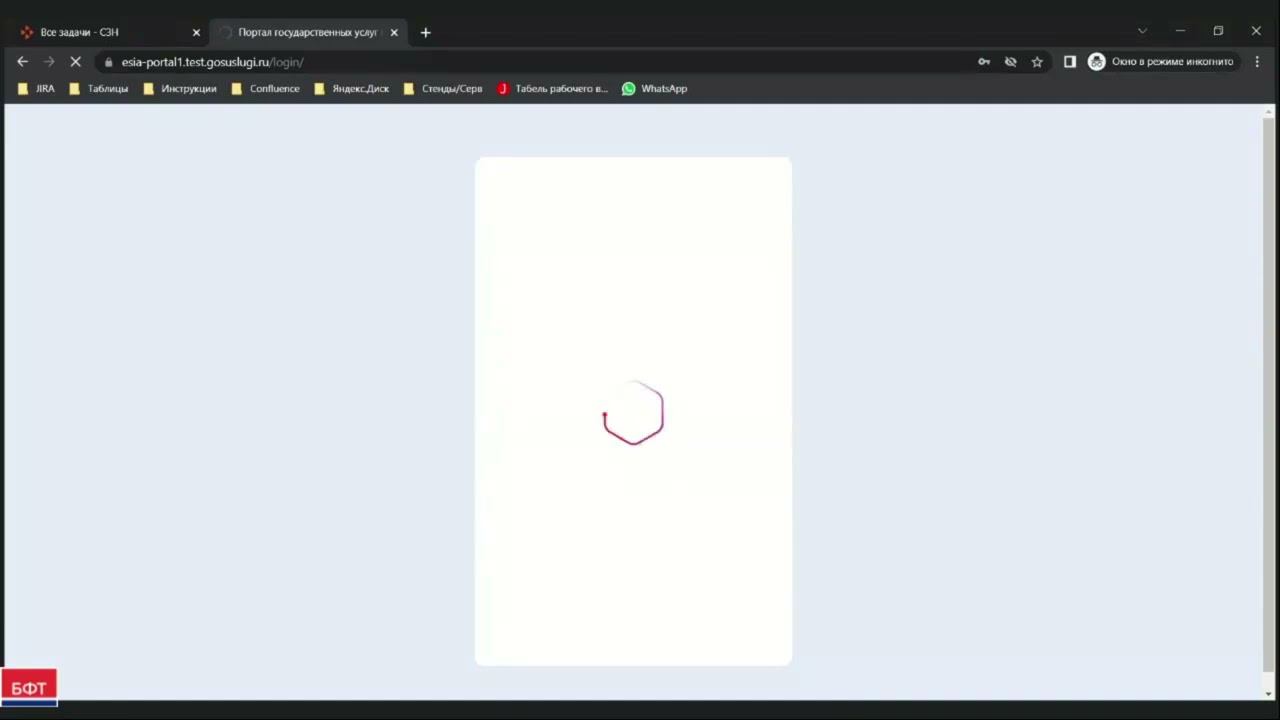The width and height of the screenshot is (1280, 720).
Task: Open the Стенды/Серв bookmark folder
Action: point(442,89)
